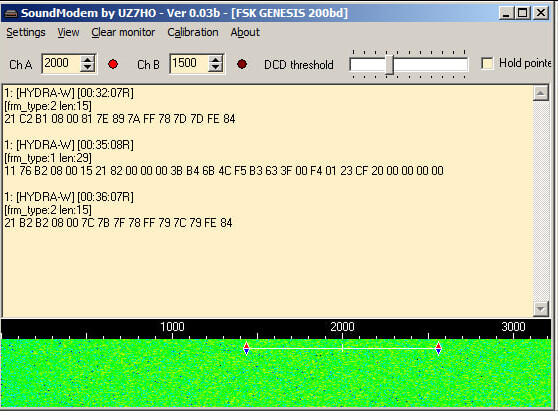Click the DCD threshold slider handle
The width and height of the screenshot is (558, 411).
390,64
